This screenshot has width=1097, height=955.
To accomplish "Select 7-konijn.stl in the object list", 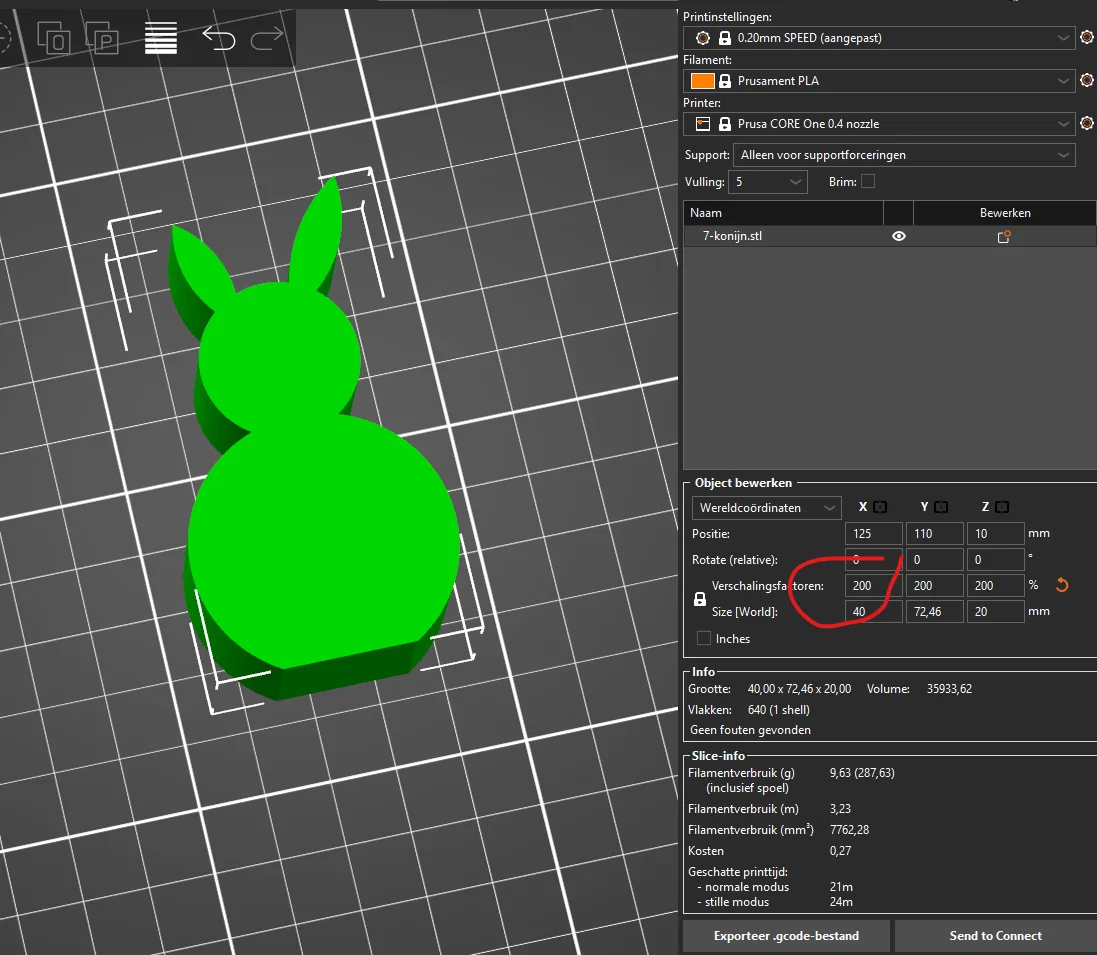I will point(732,236).
